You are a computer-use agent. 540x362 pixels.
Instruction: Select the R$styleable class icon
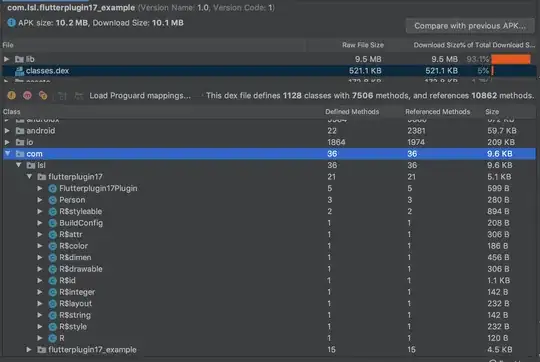coord(52,211)
